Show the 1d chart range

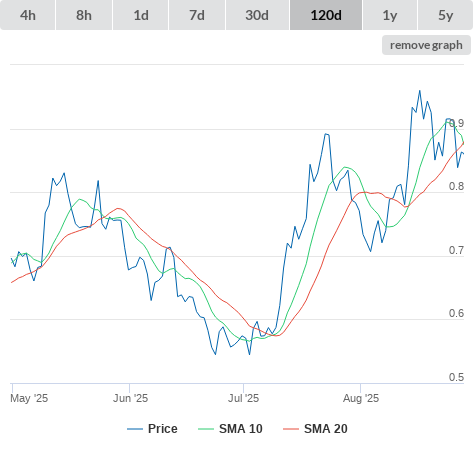tap(141, 15)
